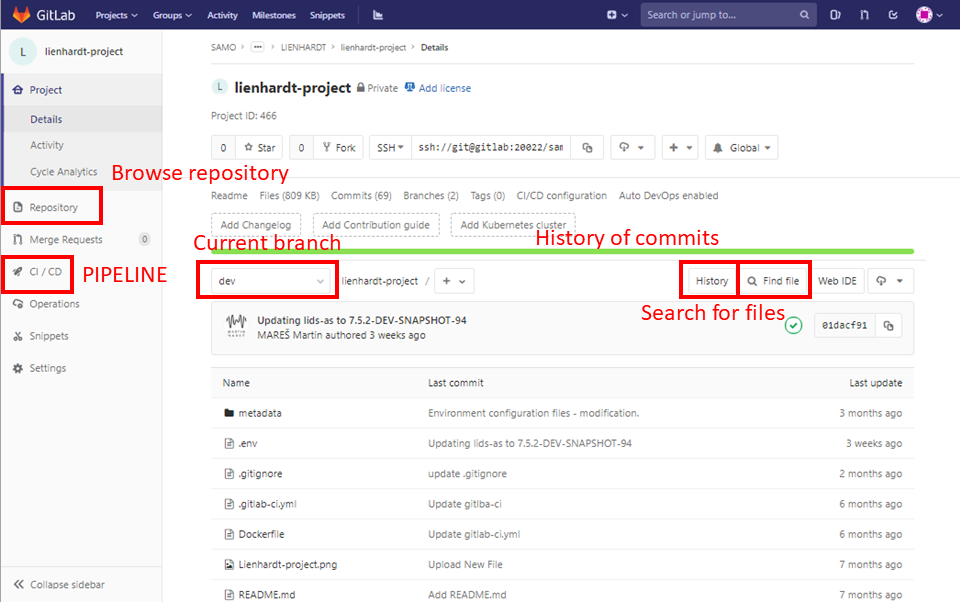
Task: Open the Dockerfile file
Action: (x=261, y=534)
